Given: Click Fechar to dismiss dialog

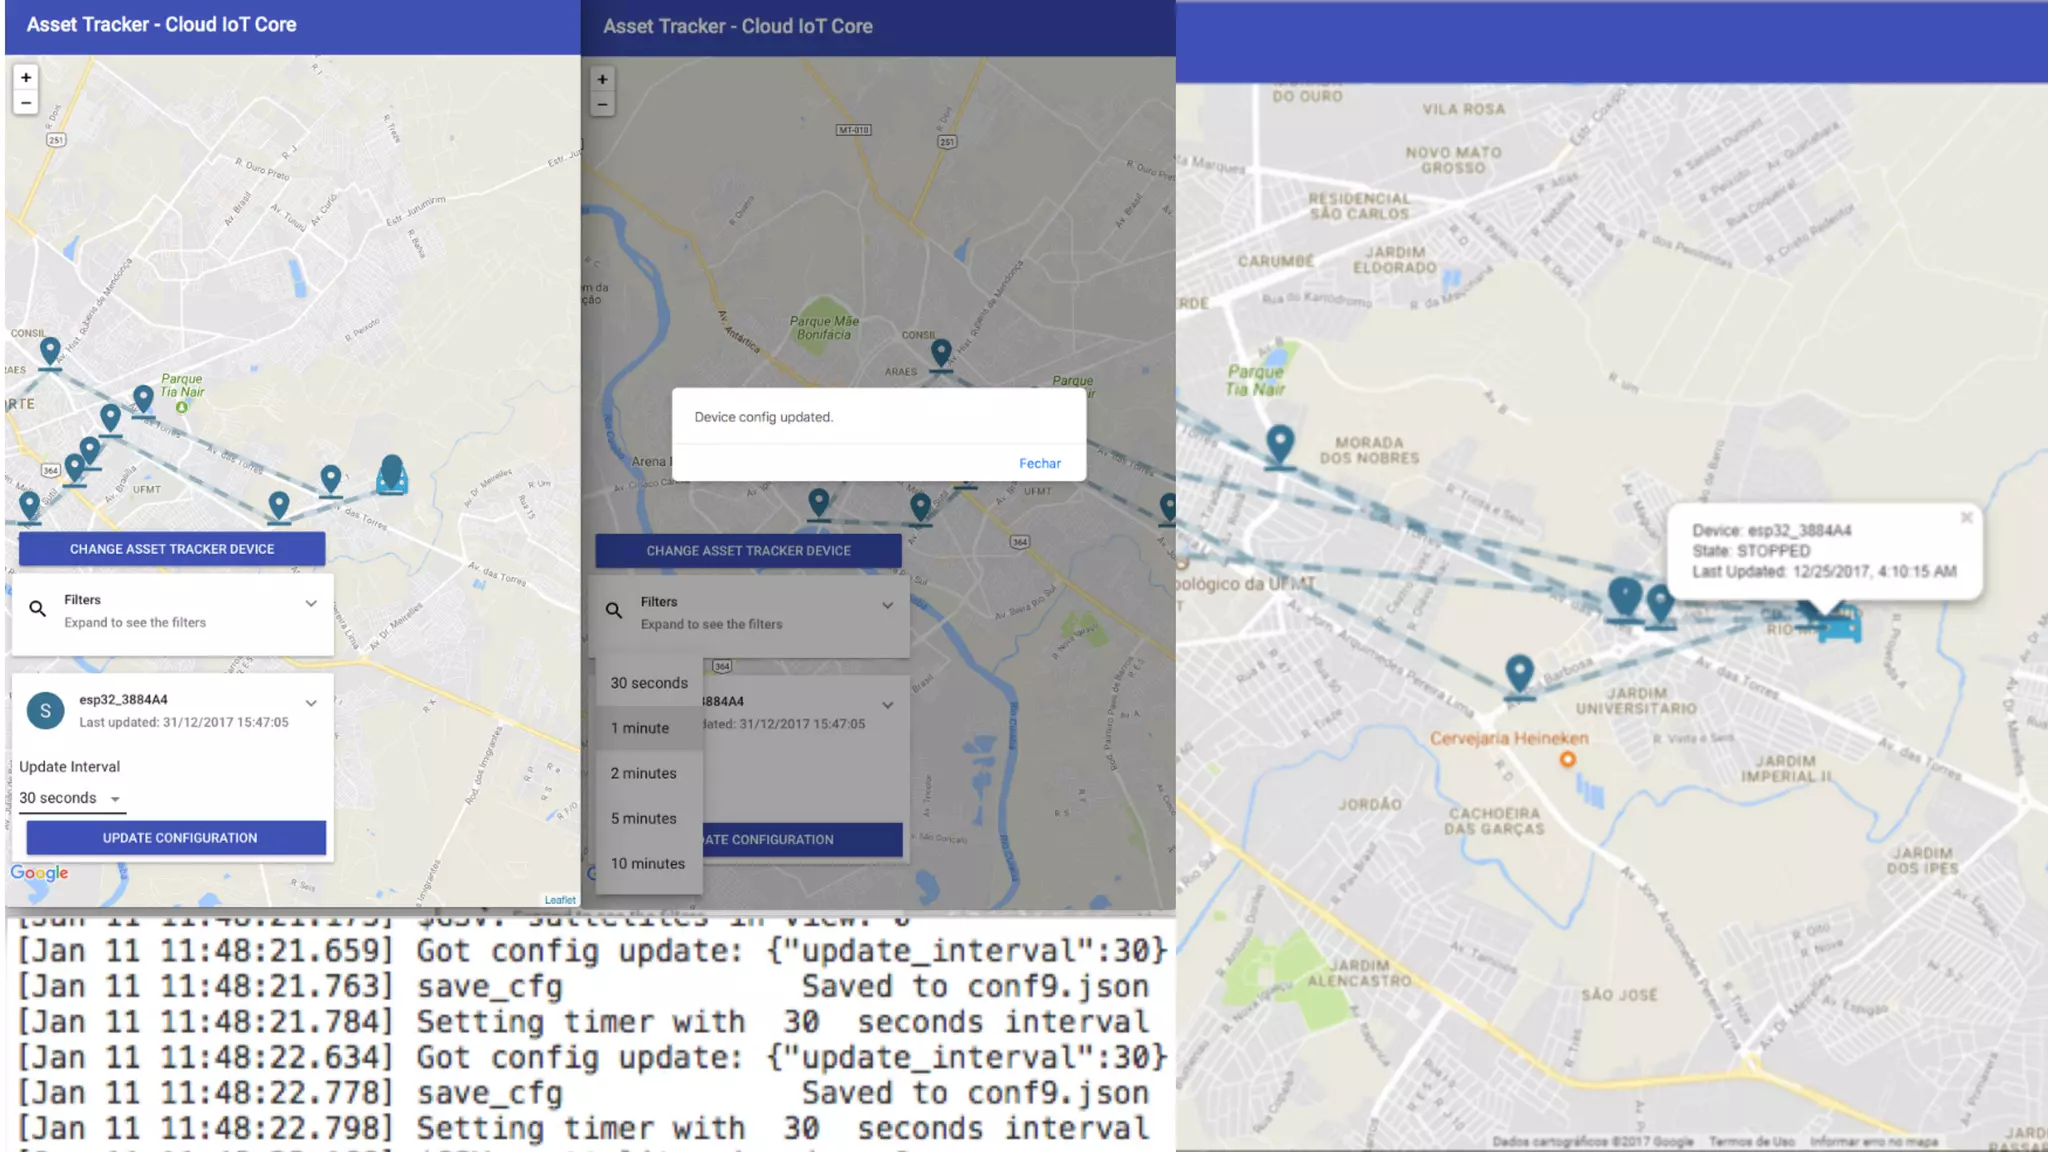Looking at the screenshot, I should click(1040, 463).
